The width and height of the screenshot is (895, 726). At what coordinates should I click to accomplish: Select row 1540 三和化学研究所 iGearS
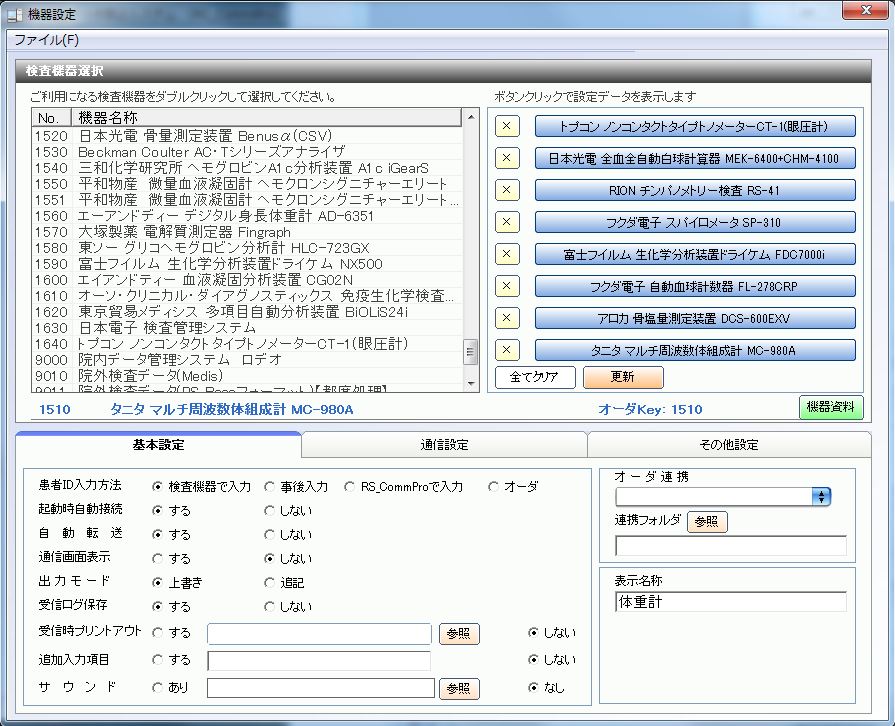tap(247, 168)
